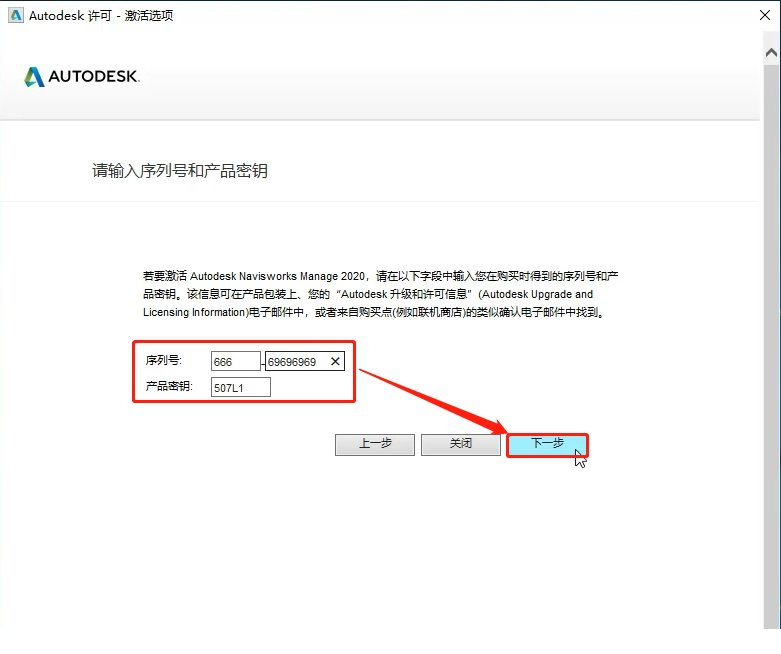Click the serial number prefix field 666

point(236,362)
